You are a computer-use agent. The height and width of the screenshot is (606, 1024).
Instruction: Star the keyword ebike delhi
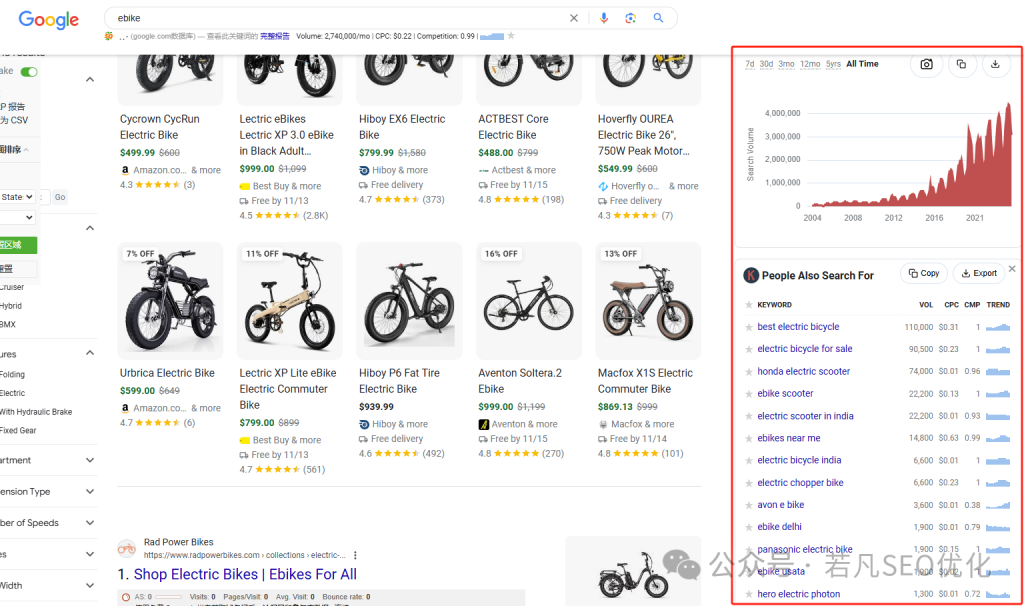coord(748,527)
